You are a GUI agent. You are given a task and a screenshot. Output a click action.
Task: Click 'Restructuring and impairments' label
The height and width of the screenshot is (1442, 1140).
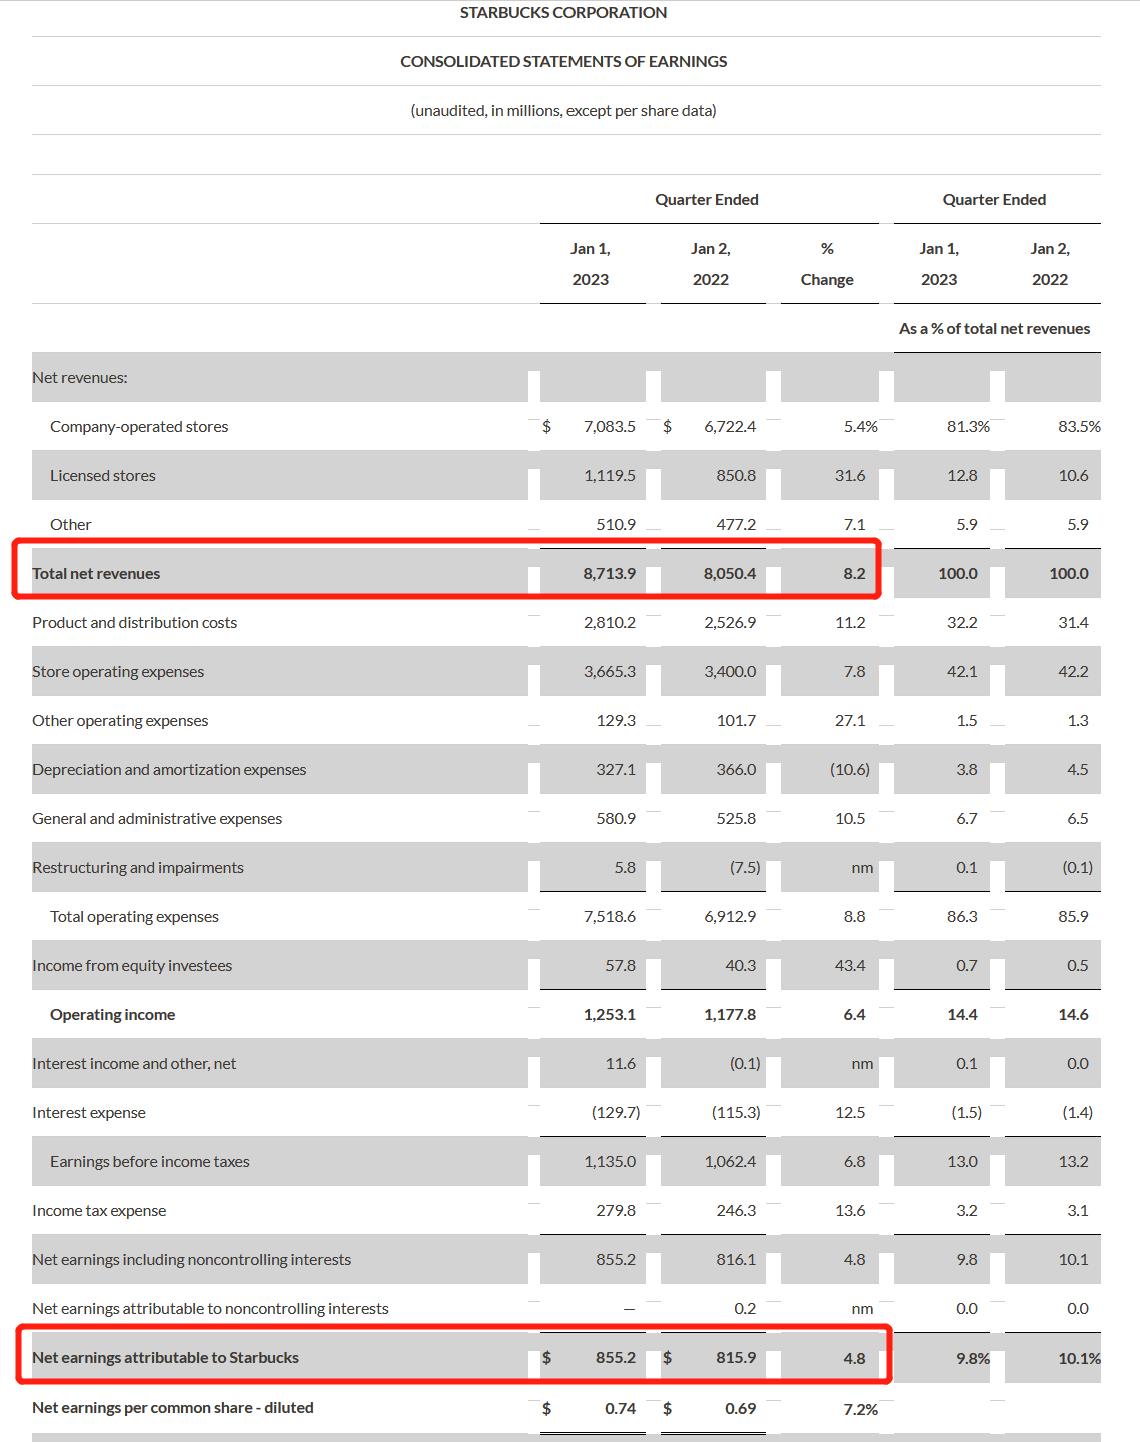[x=138, y=868]
